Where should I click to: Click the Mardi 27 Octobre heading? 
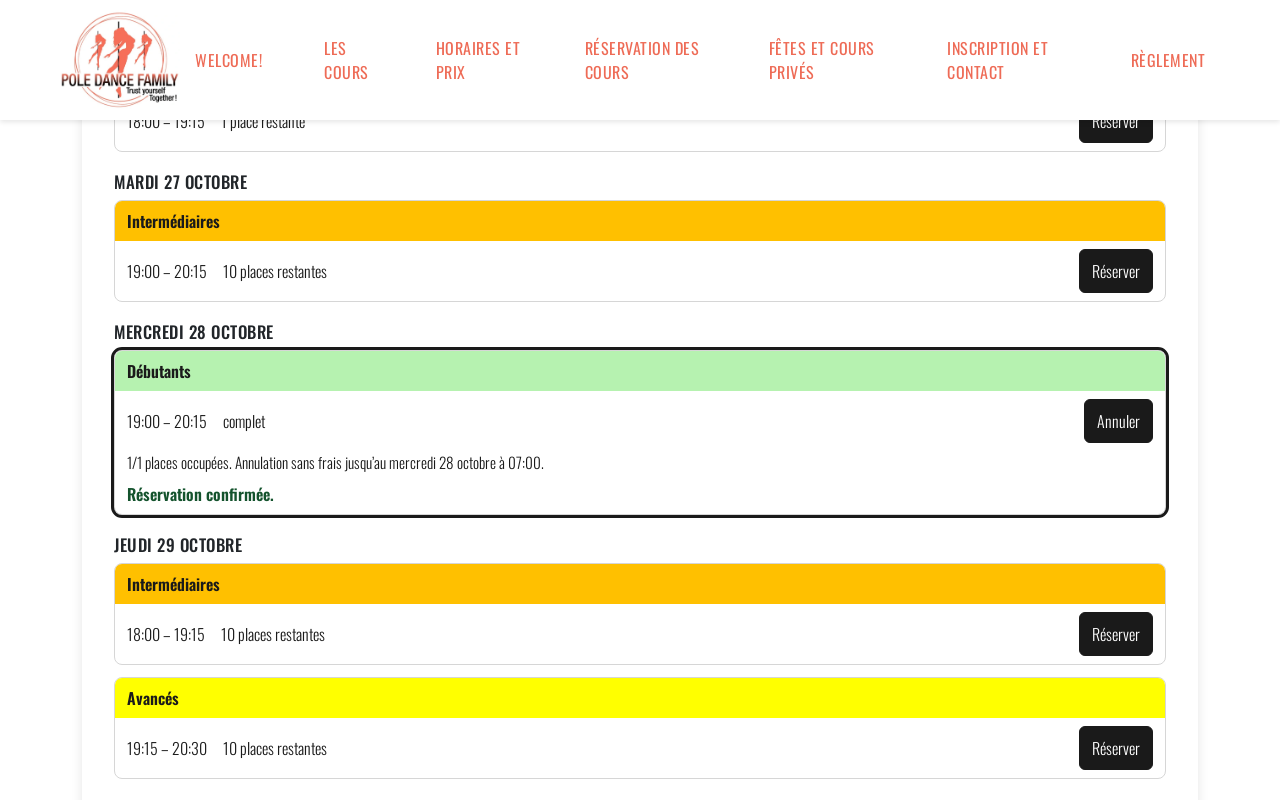(x=180, y=182)
